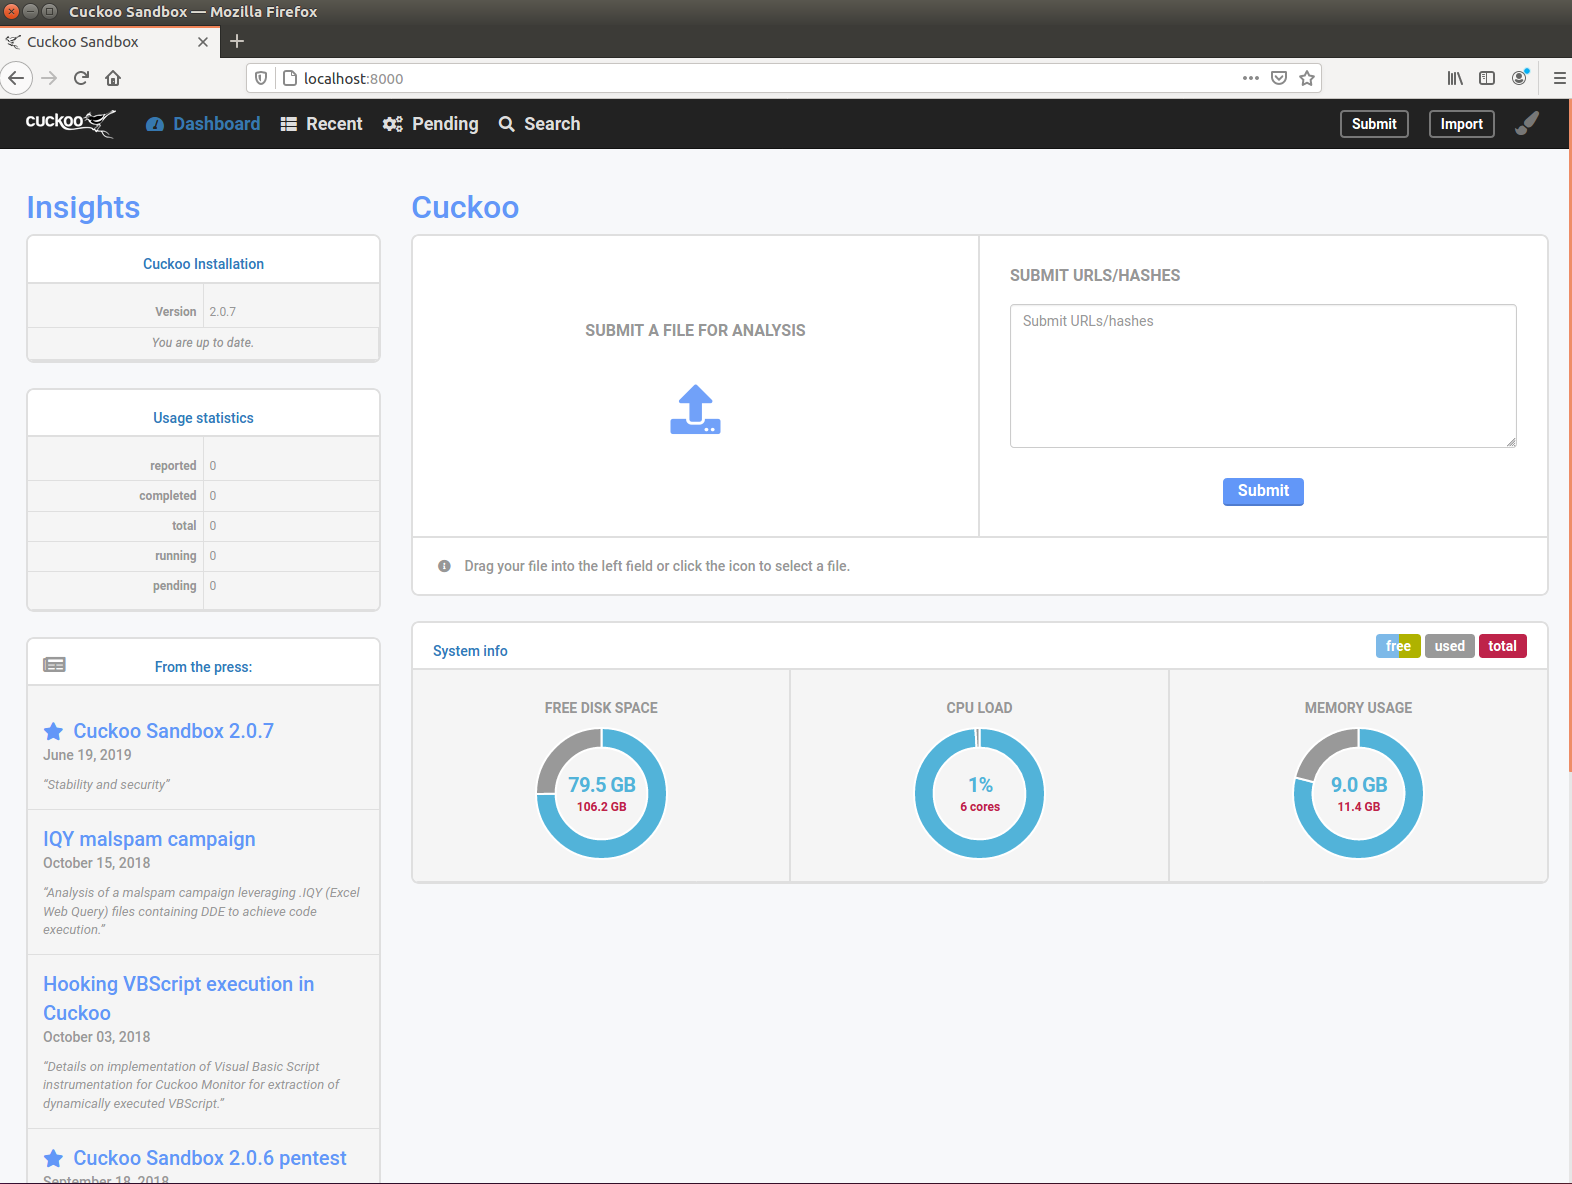1572x1184 pixels.
Task: Click the Pending gears icon
Action: [x=393, y=124]
